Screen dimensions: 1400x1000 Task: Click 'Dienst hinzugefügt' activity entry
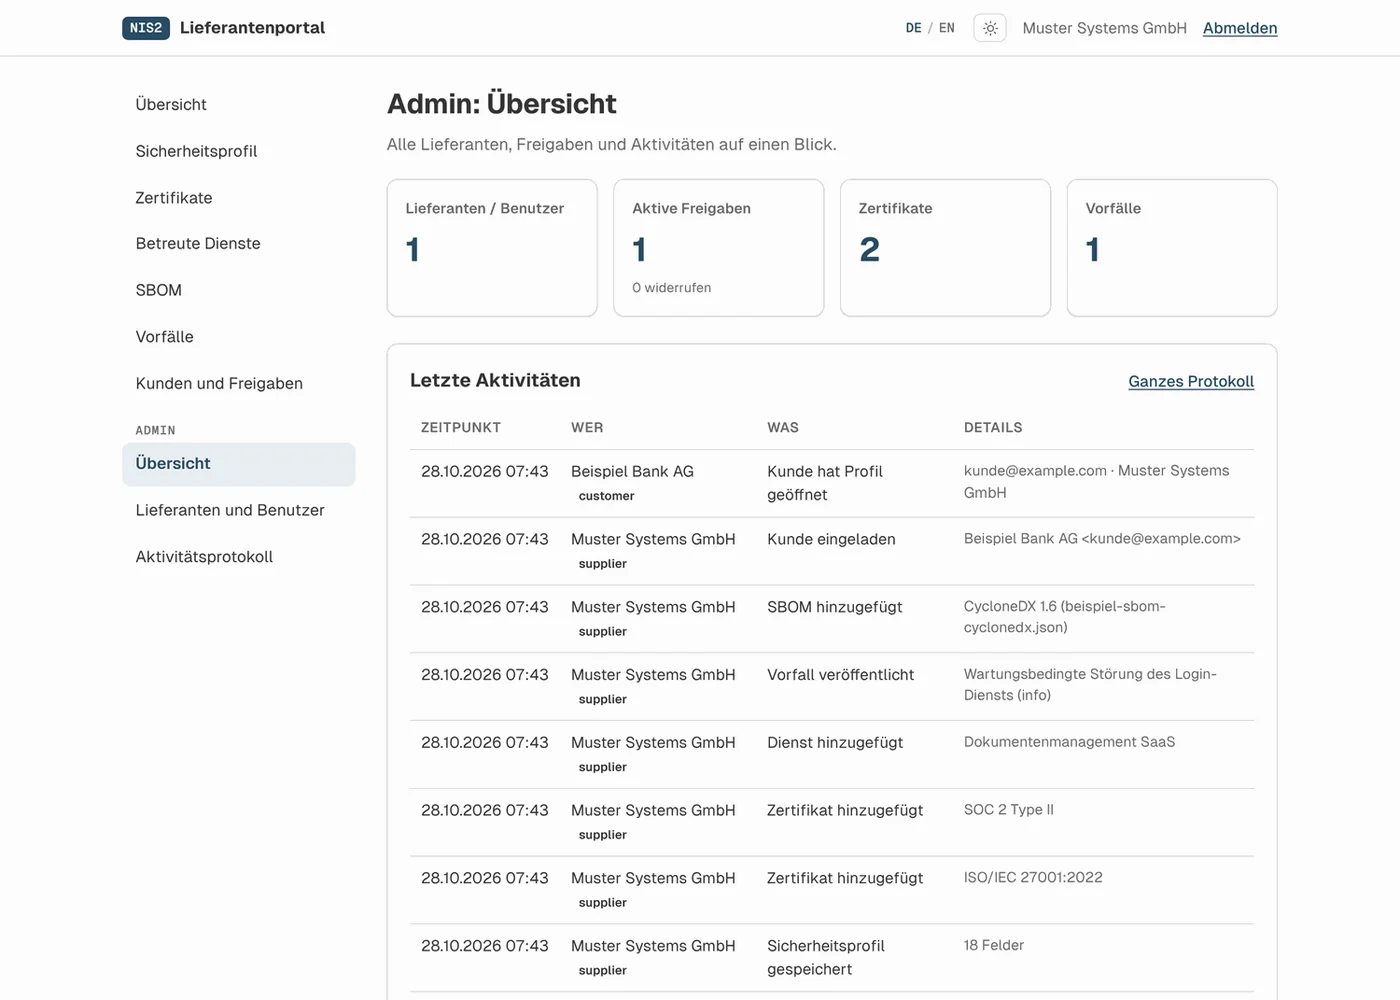tap(835, 742)
